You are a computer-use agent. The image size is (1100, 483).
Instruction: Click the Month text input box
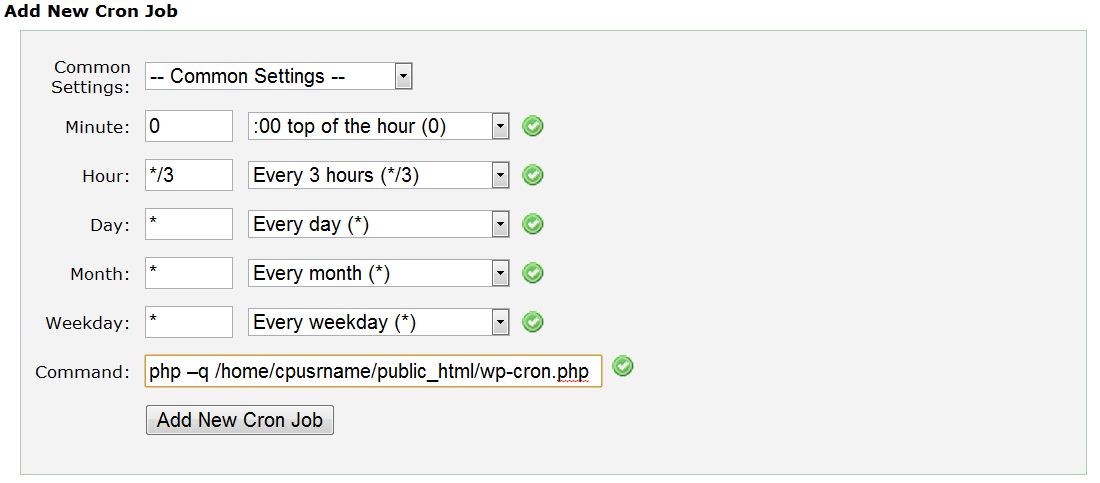tap(189, 273)
